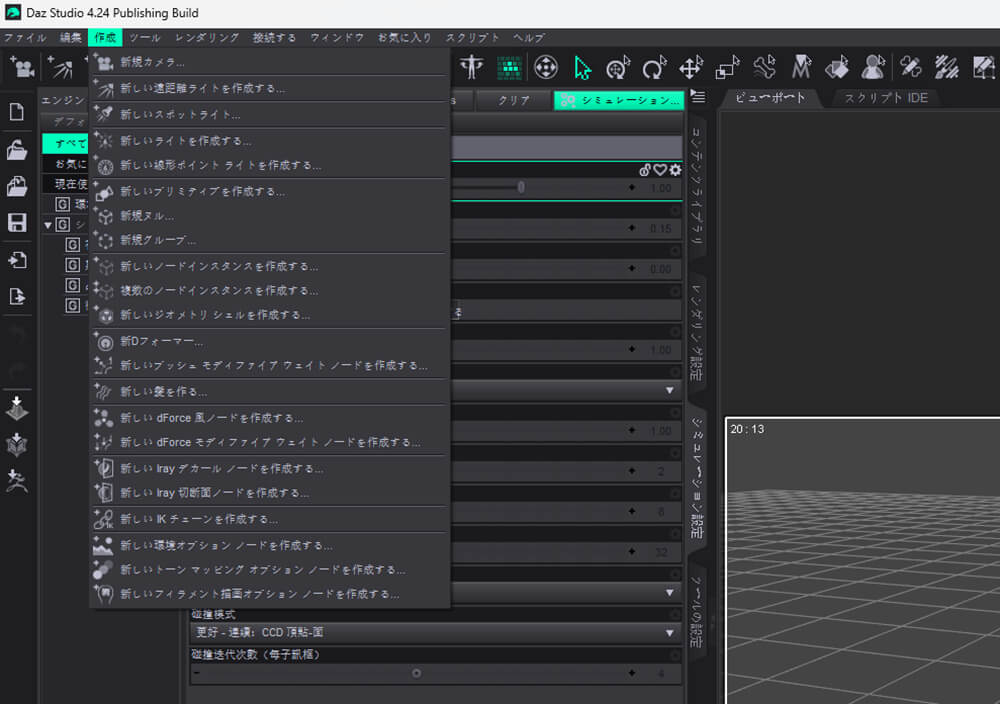Click the Merge file folder icon

tap(17, 186)
